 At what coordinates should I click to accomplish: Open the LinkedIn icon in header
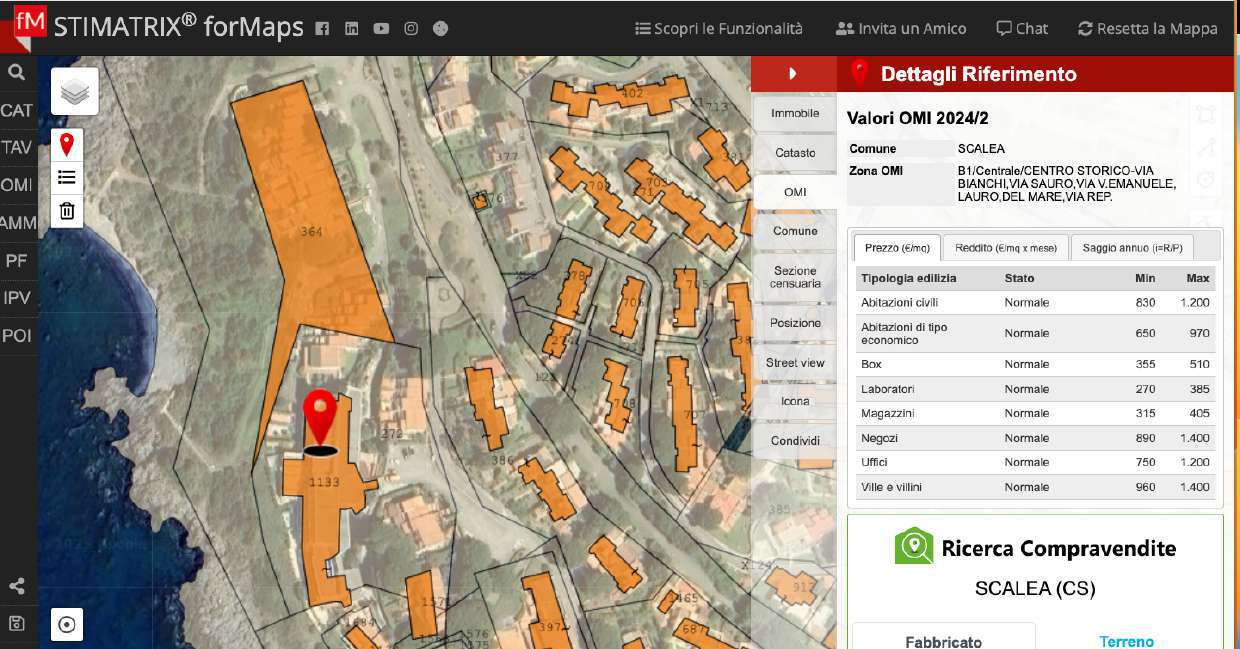pos(351,29)
